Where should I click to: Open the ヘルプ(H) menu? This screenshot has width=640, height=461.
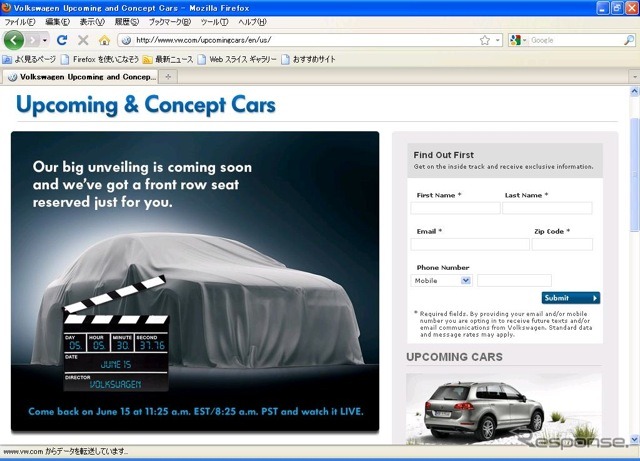[x=252, y=22]
